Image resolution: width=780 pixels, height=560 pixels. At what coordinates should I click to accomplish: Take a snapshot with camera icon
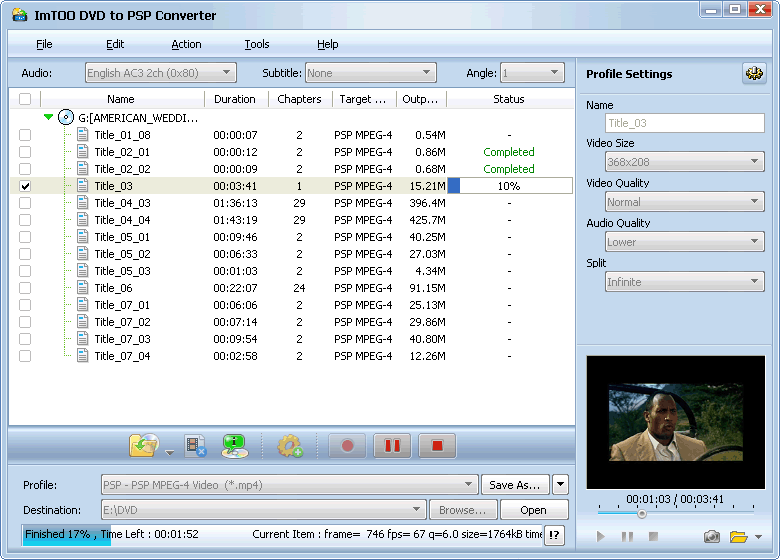[711, 537]
